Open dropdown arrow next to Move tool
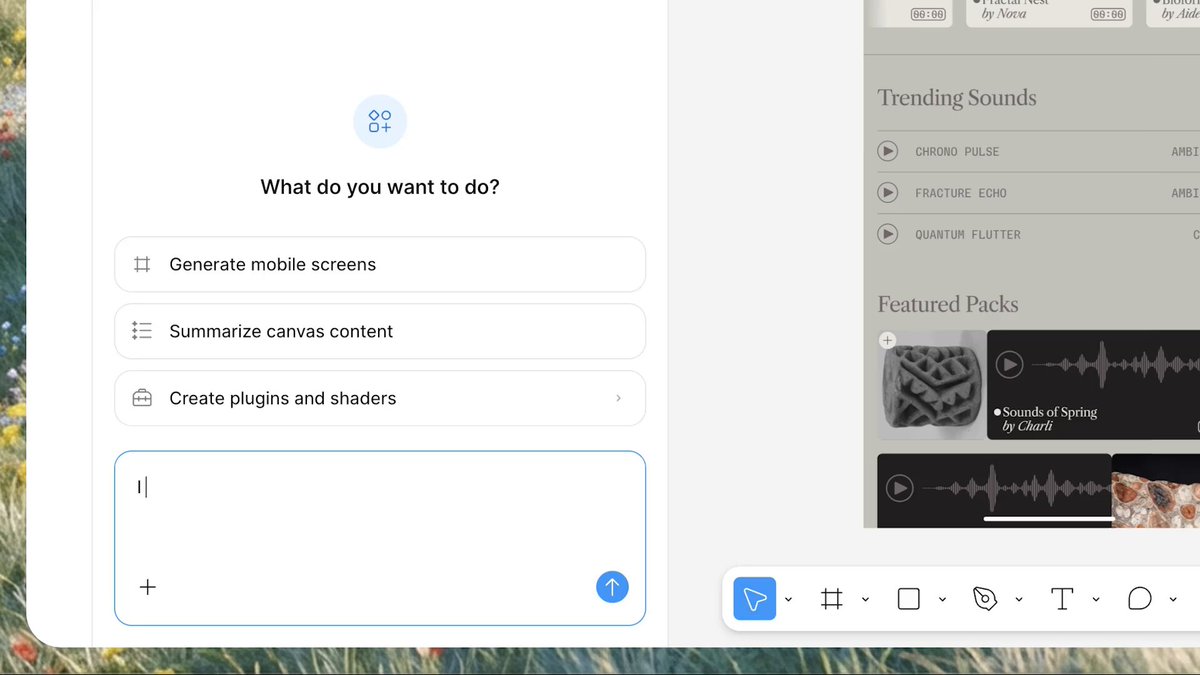 (789, 599)
